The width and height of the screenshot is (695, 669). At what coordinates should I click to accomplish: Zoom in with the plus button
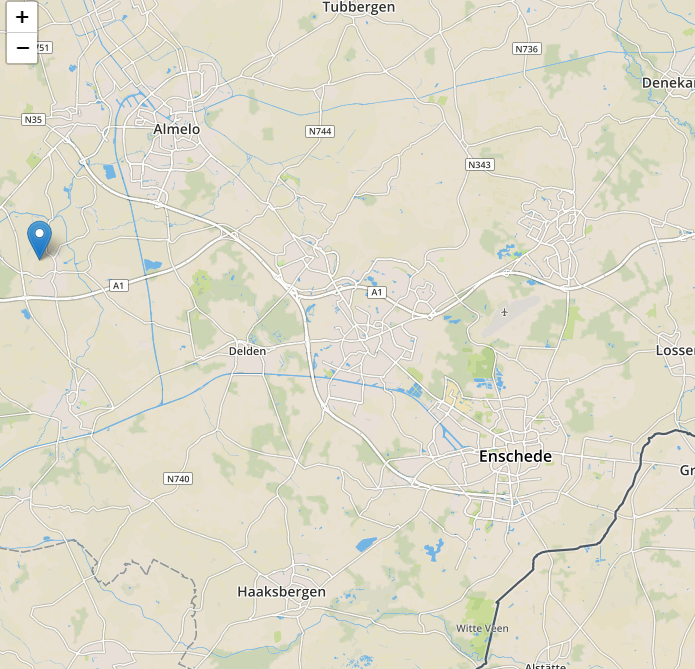[22, 17]
